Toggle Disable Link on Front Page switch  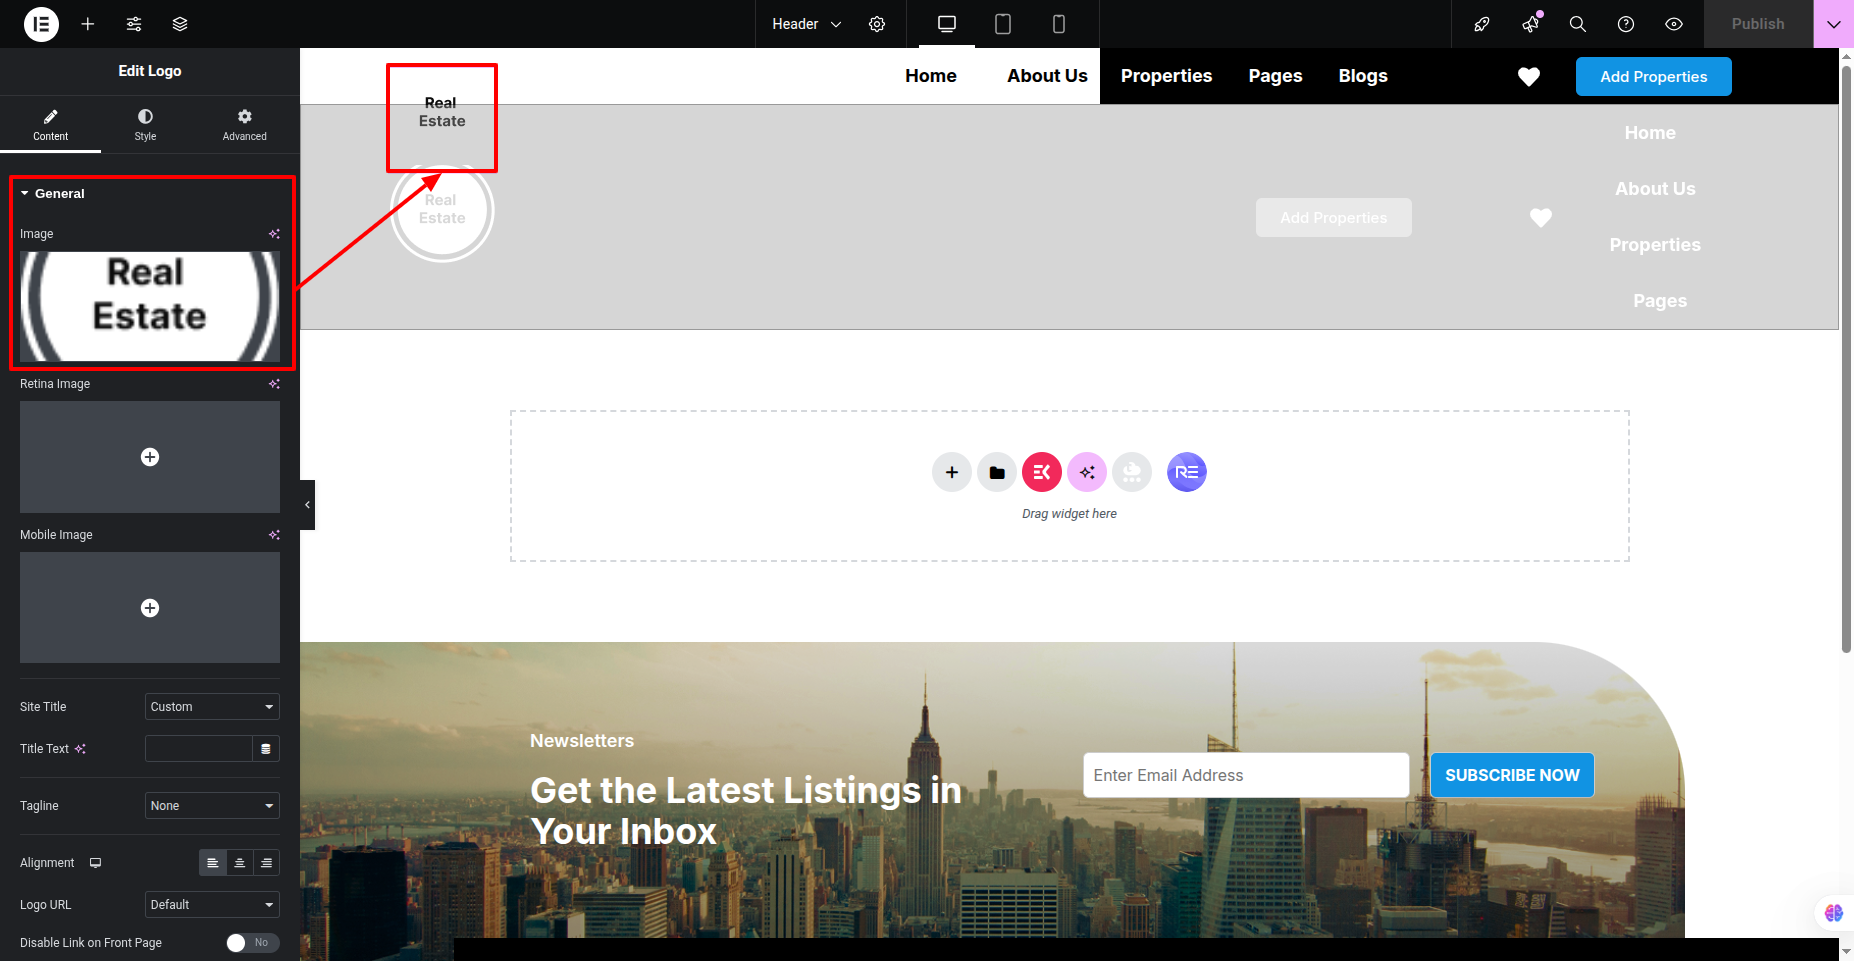tap(252, 943)
